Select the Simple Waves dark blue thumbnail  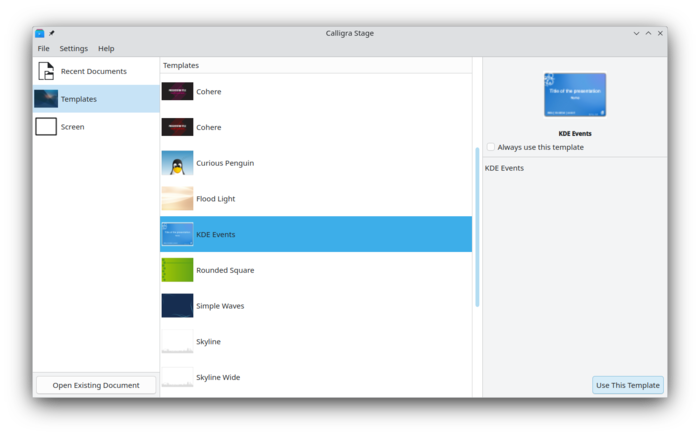[177, 306]
